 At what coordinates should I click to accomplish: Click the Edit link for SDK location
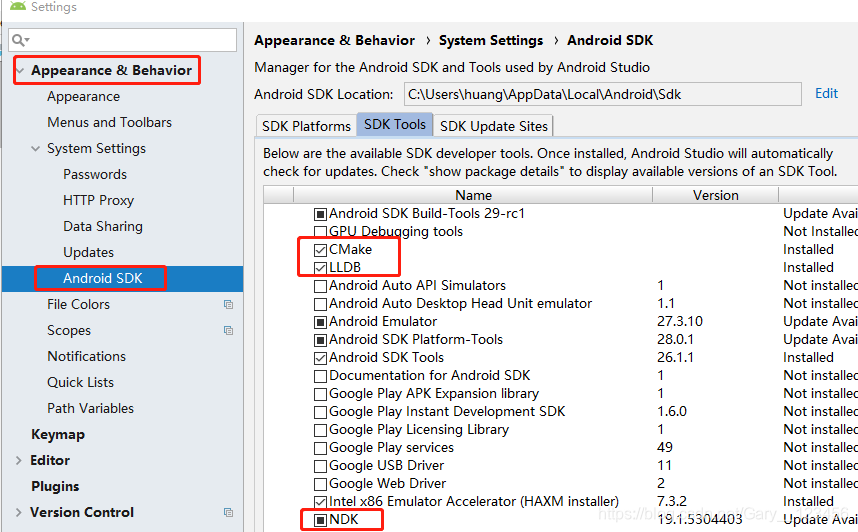(x=826, y=94)
